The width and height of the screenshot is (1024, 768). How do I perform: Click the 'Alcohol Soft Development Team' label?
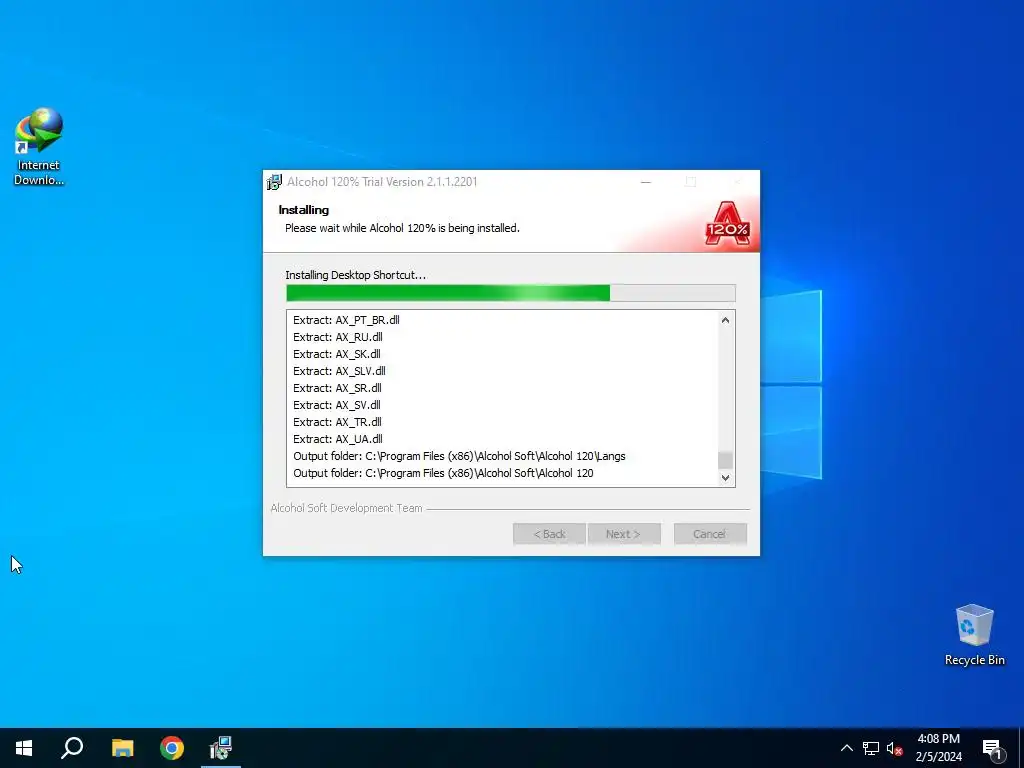[346, 508]
